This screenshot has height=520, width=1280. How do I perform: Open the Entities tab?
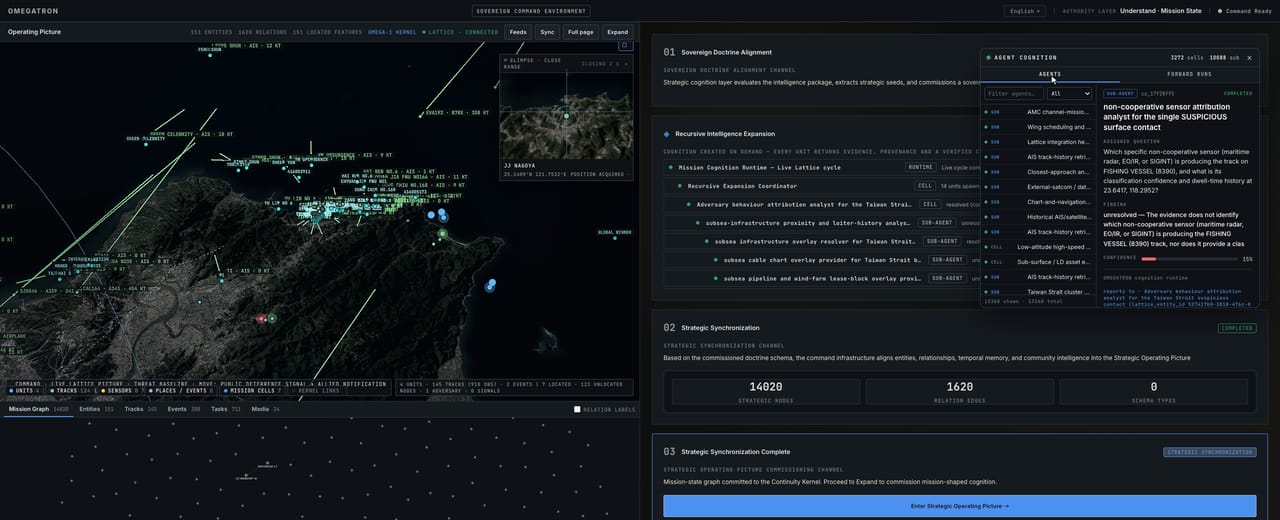[96, 409]
